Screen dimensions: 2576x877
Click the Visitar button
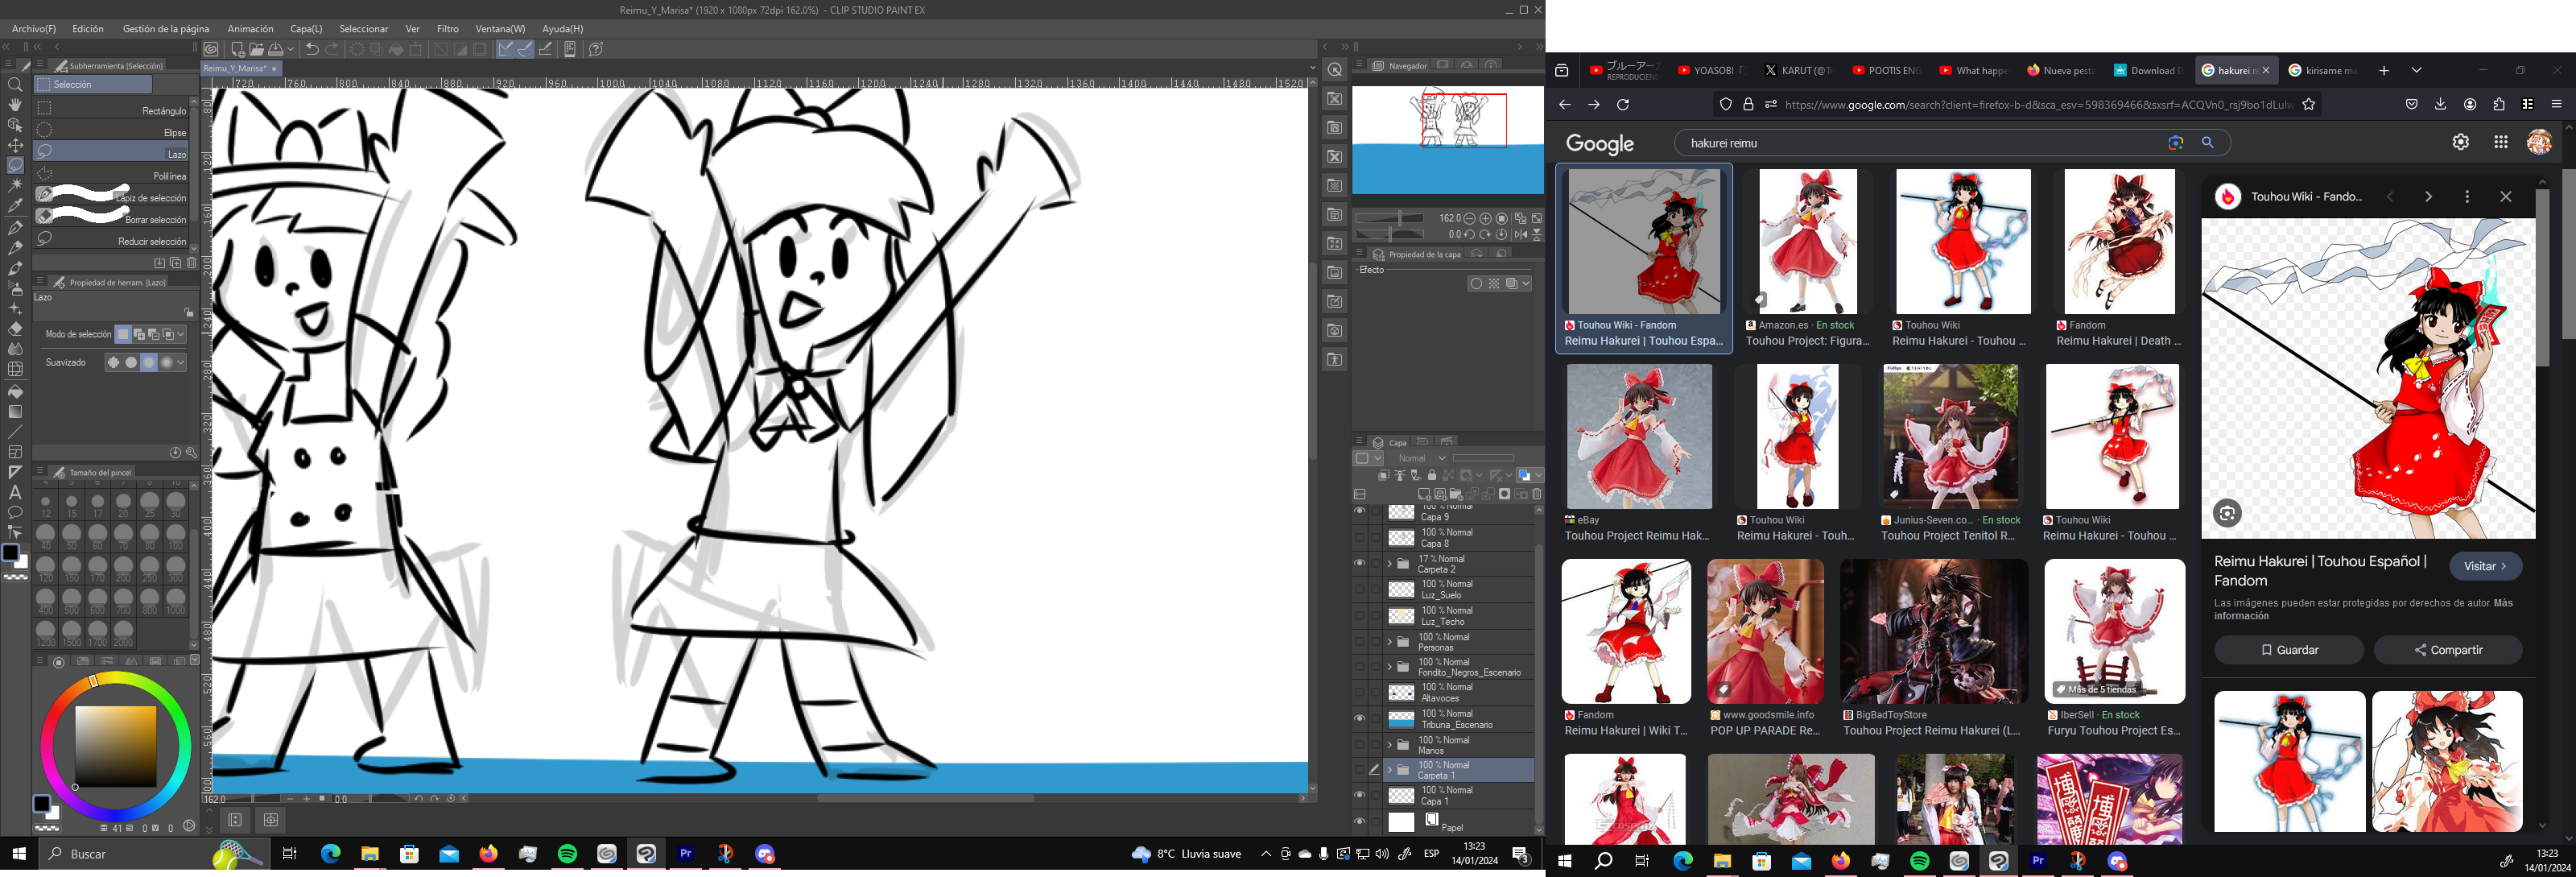[2485, 566]
